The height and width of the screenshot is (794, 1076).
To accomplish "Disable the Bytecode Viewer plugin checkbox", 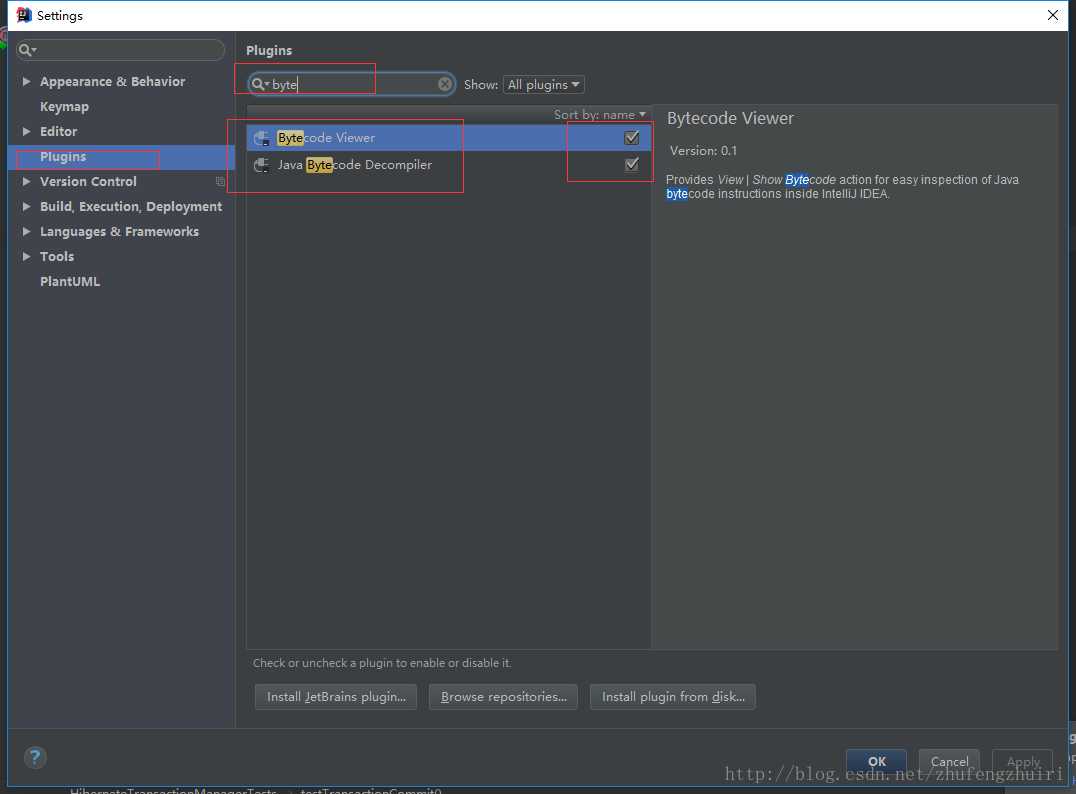I will 631,138.
